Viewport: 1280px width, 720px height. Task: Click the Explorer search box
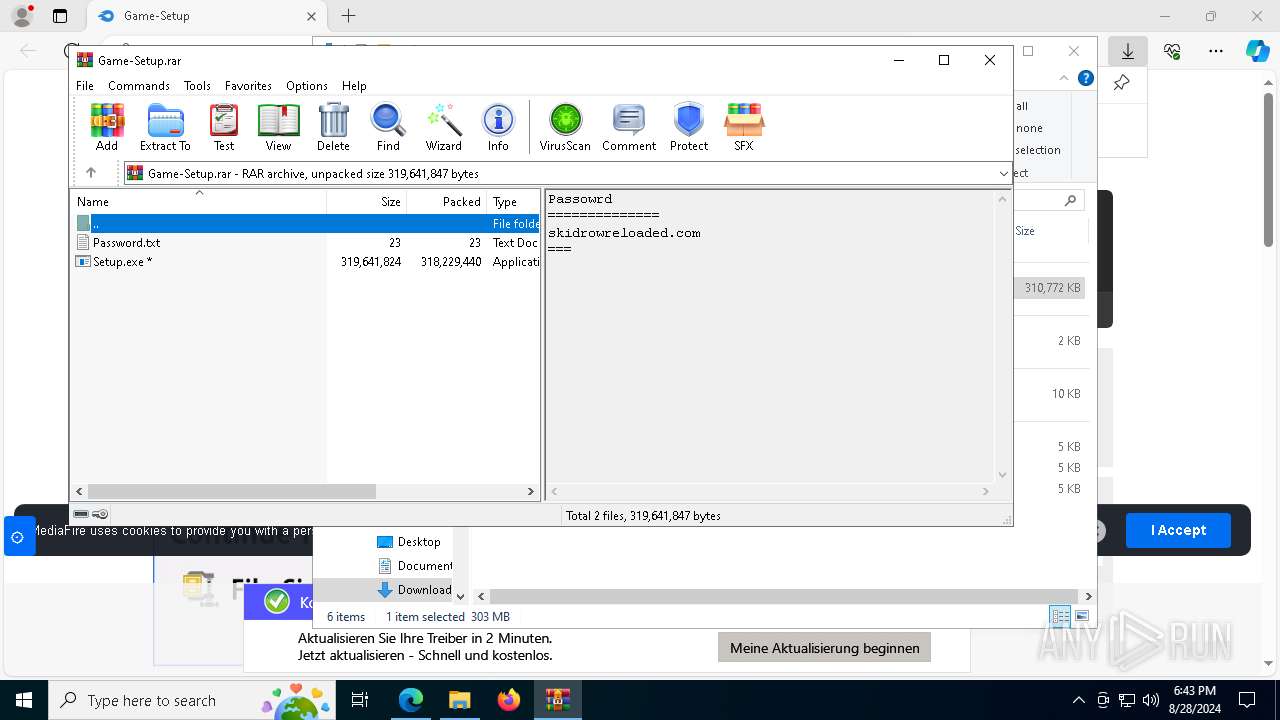coord(1050,200)
